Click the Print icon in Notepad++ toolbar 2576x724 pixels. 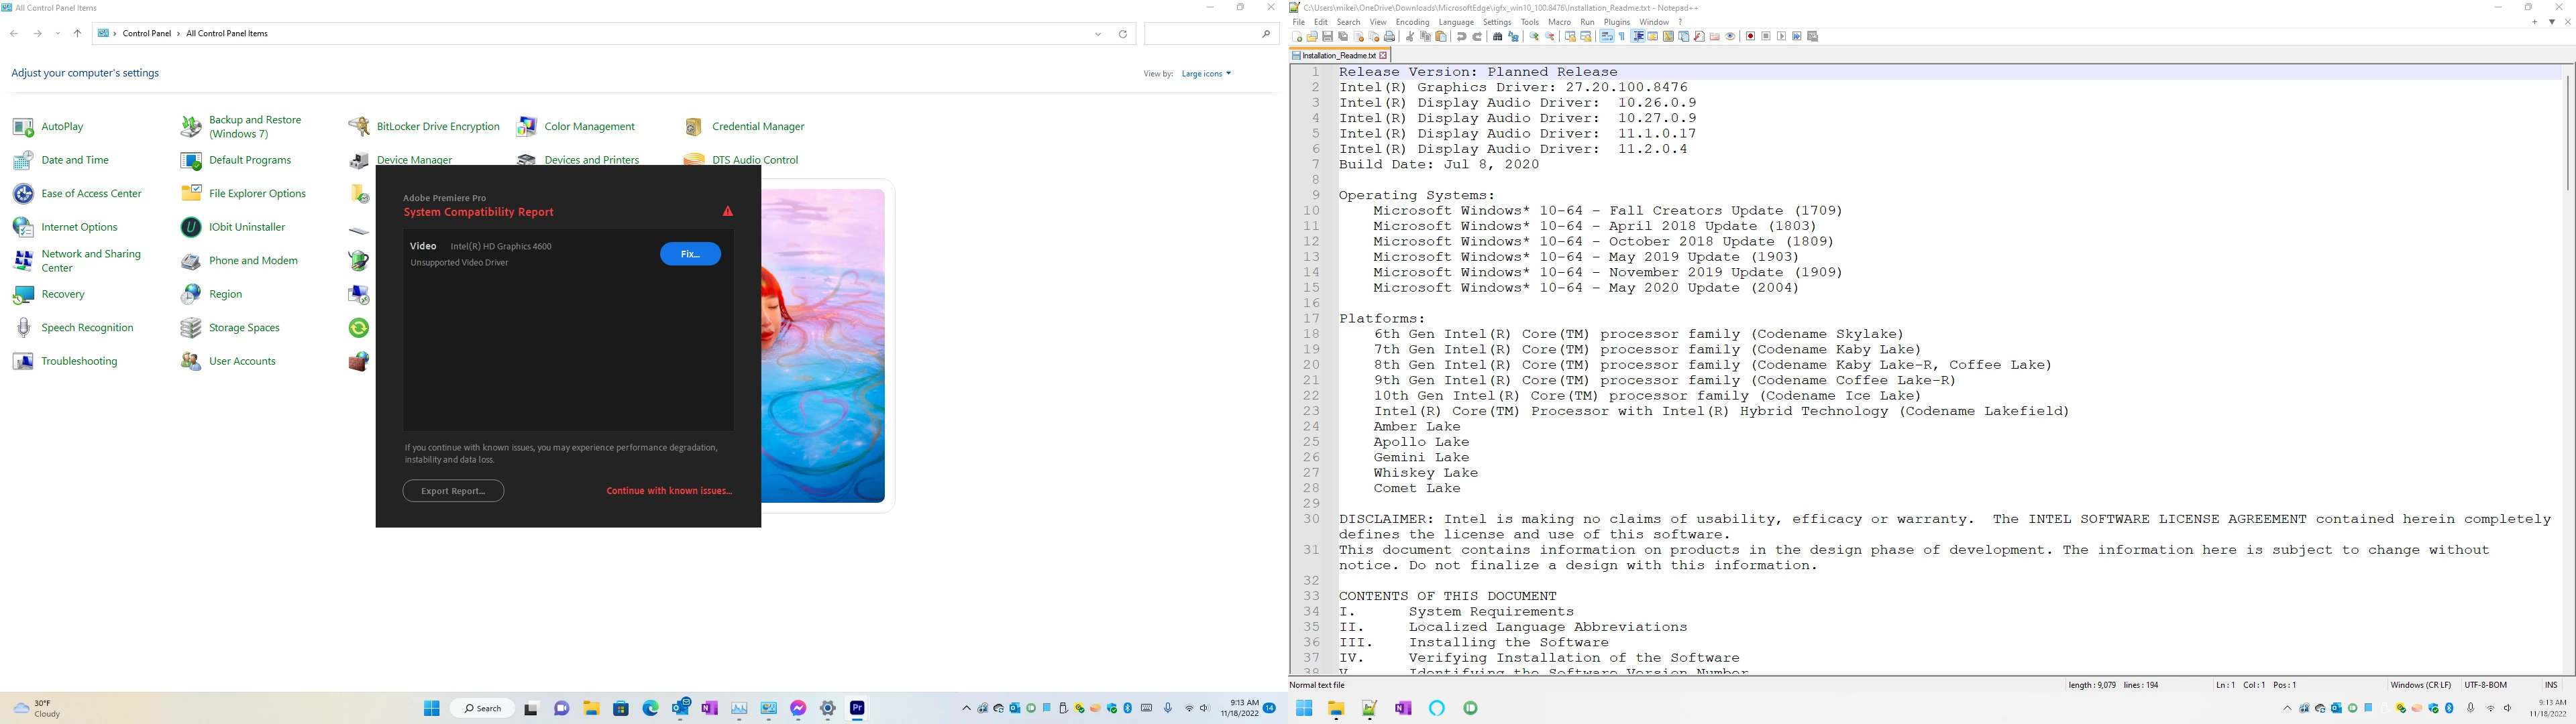click(1389, 36)
